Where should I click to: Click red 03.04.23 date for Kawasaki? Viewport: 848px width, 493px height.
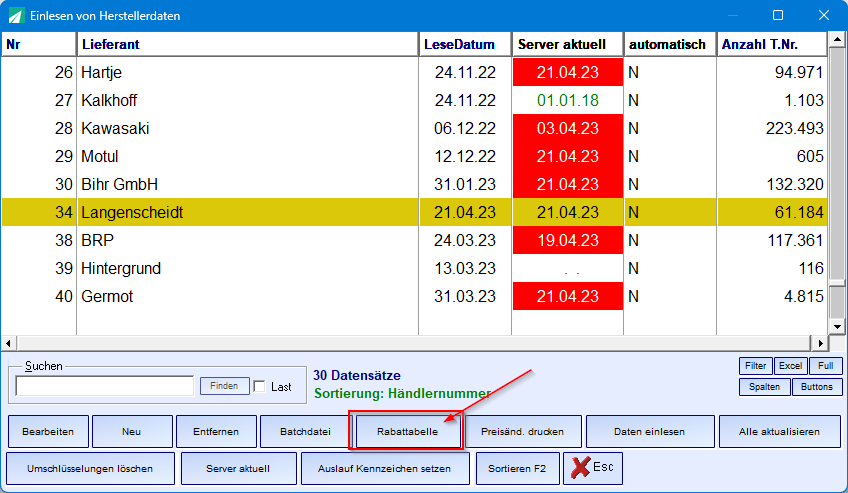567,129
